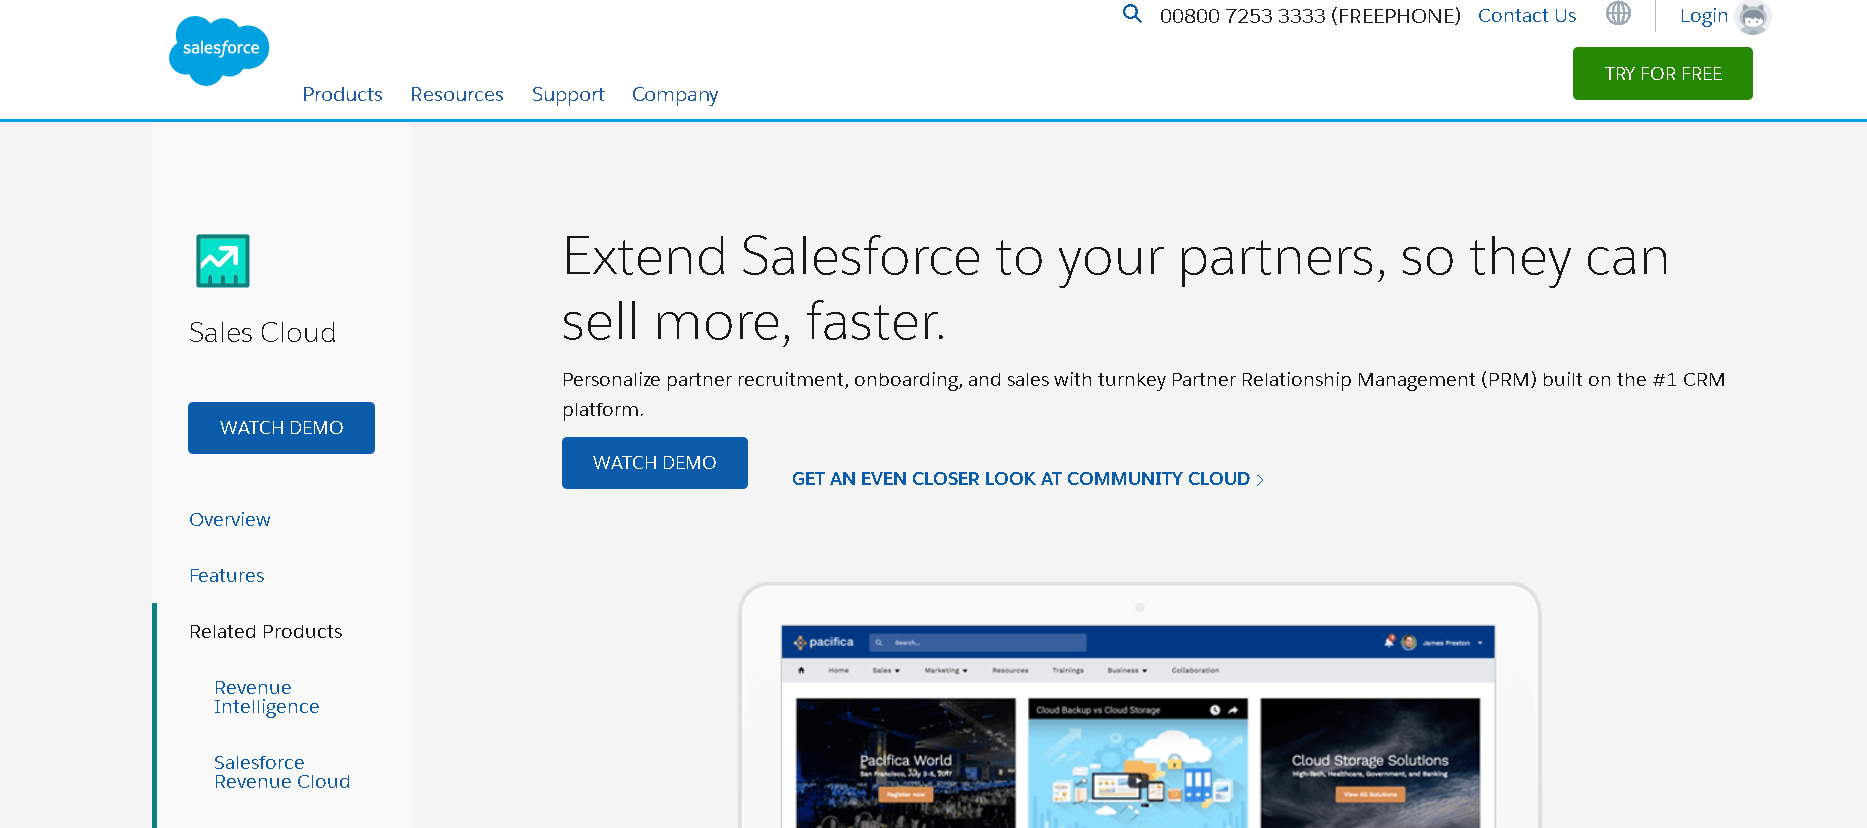1867x828 pixels.
Task: Click the pacifica search field in the mockup
Action: pos(977,642)
